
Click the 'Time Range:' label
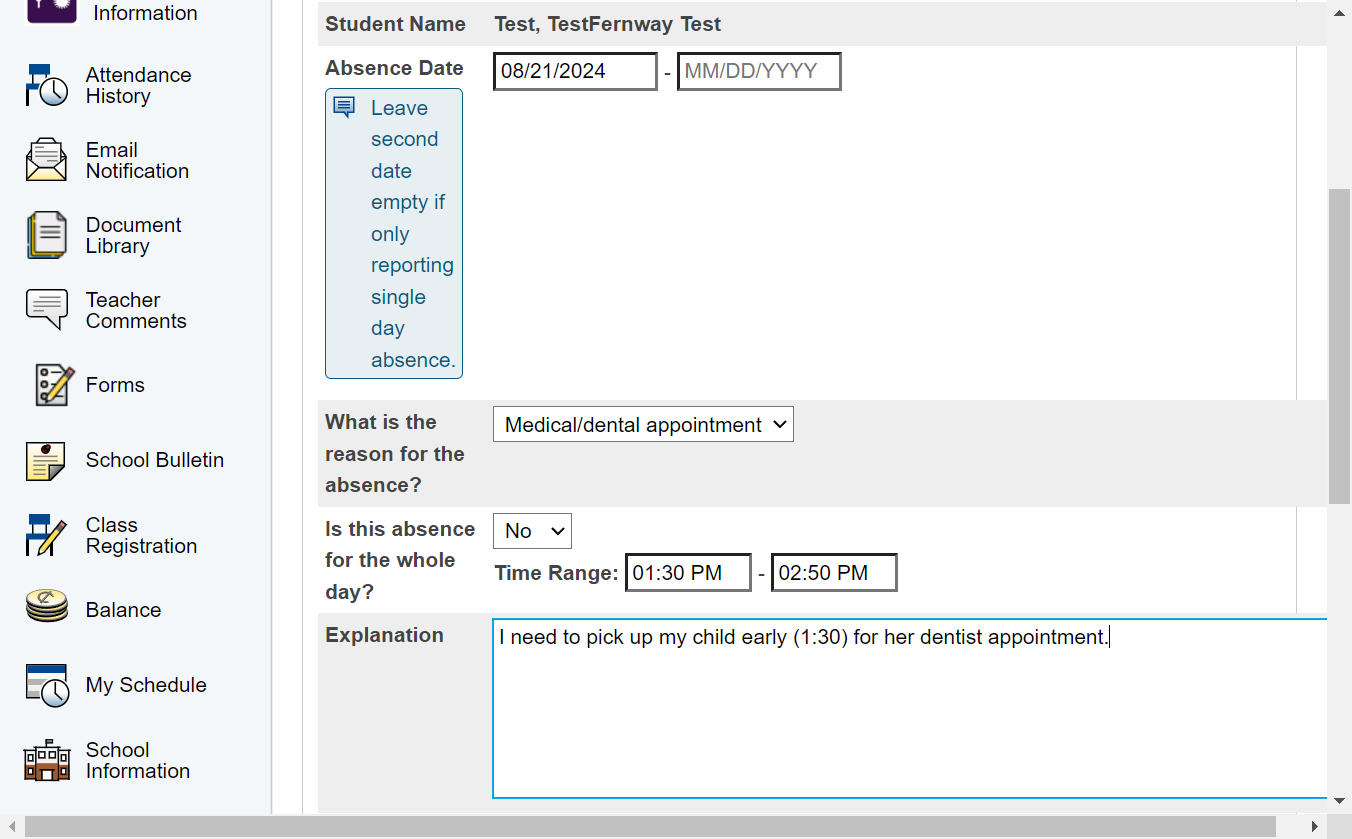pos(557,573)
